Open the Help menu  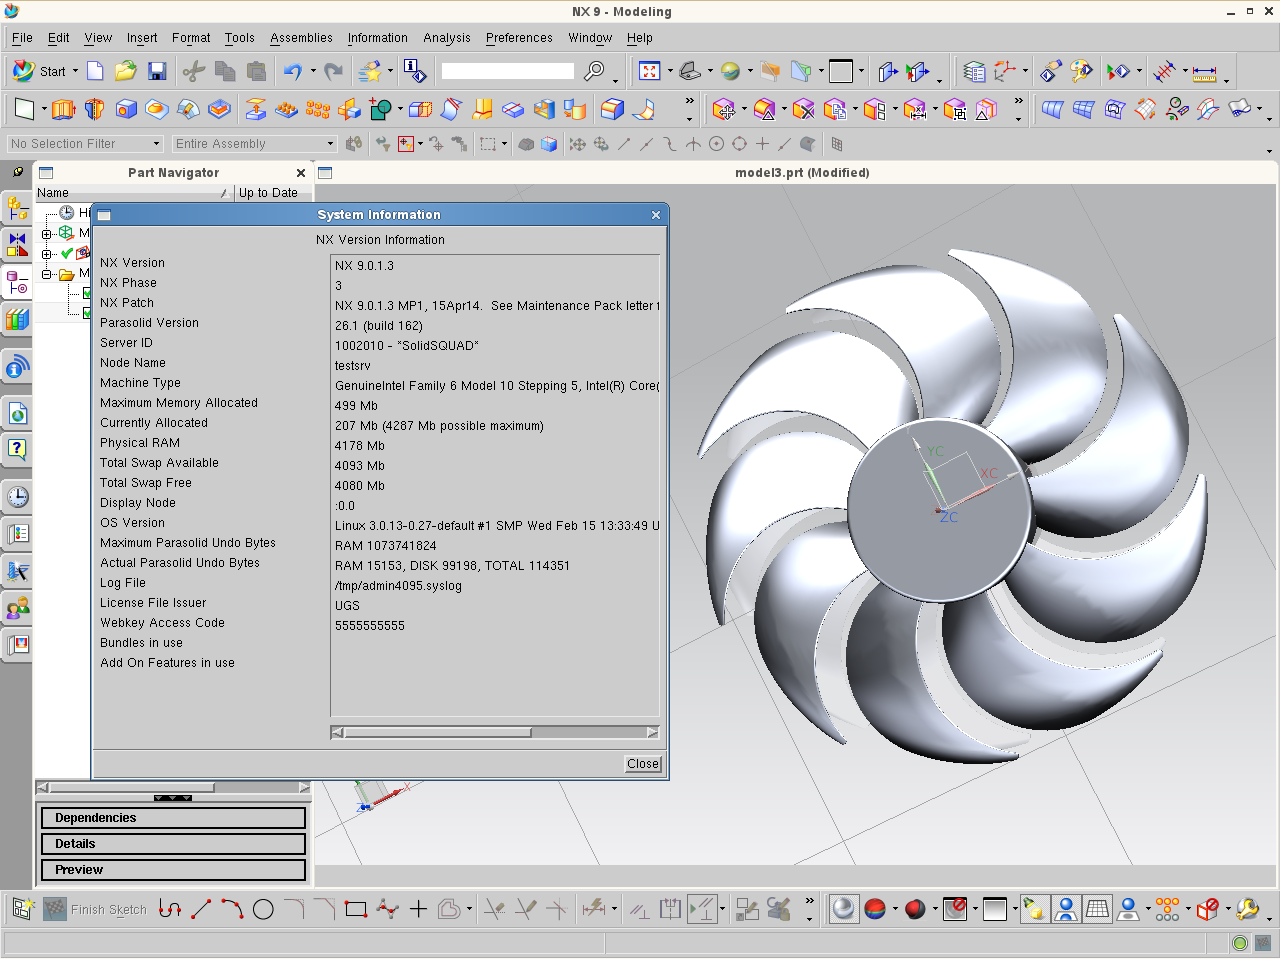pos(640,38)
